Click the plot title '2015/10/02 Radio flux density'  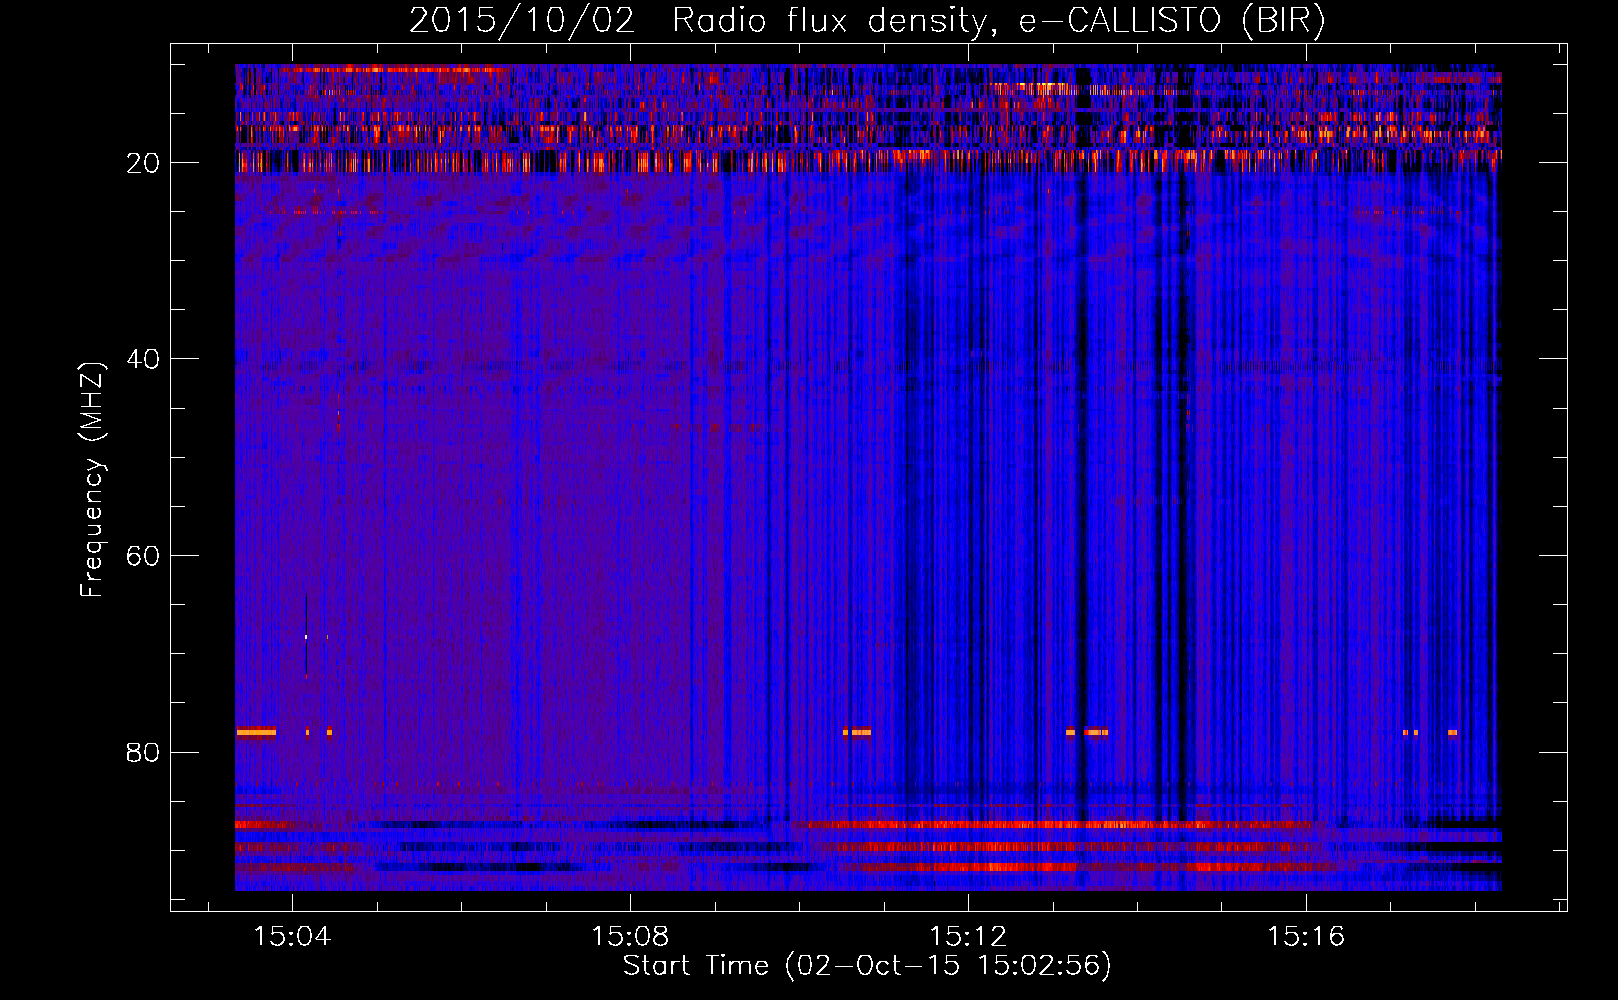click(x=697, y=21)
